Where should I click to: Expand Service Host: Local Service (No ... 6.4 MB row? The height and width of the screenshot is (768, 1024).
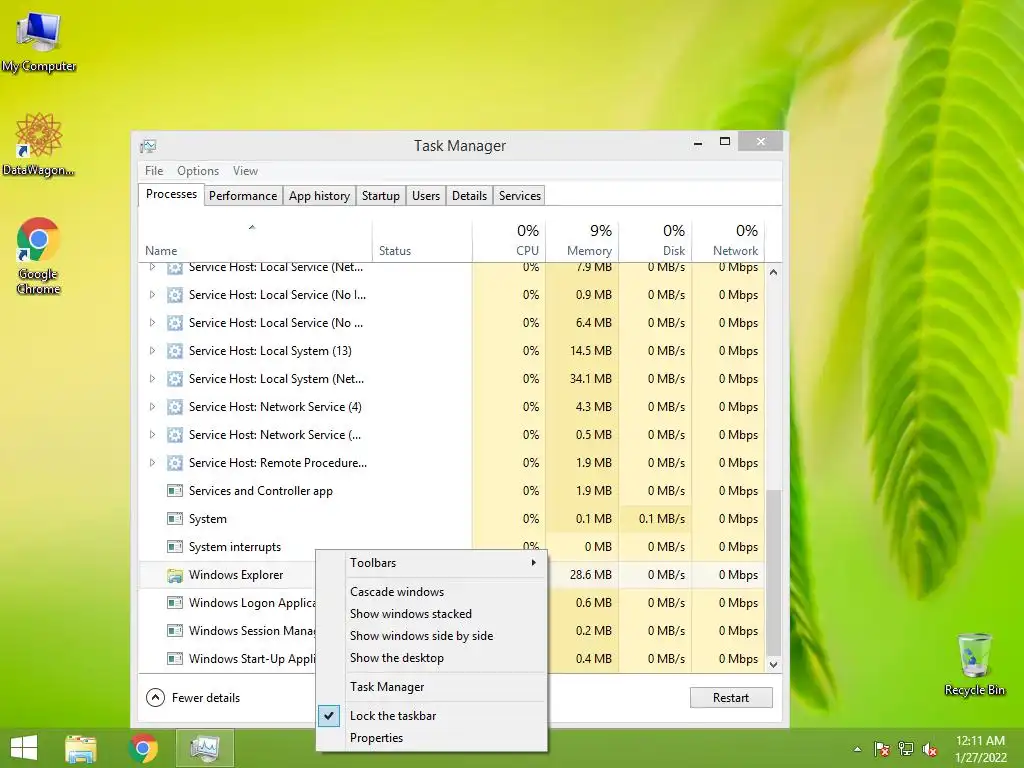152,323
